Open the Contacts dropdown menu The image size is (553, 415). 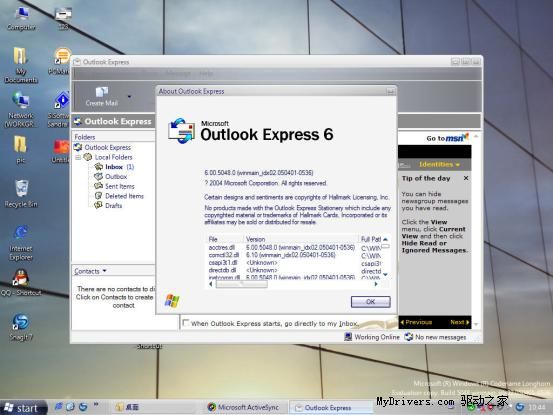(x=90, y=271)
